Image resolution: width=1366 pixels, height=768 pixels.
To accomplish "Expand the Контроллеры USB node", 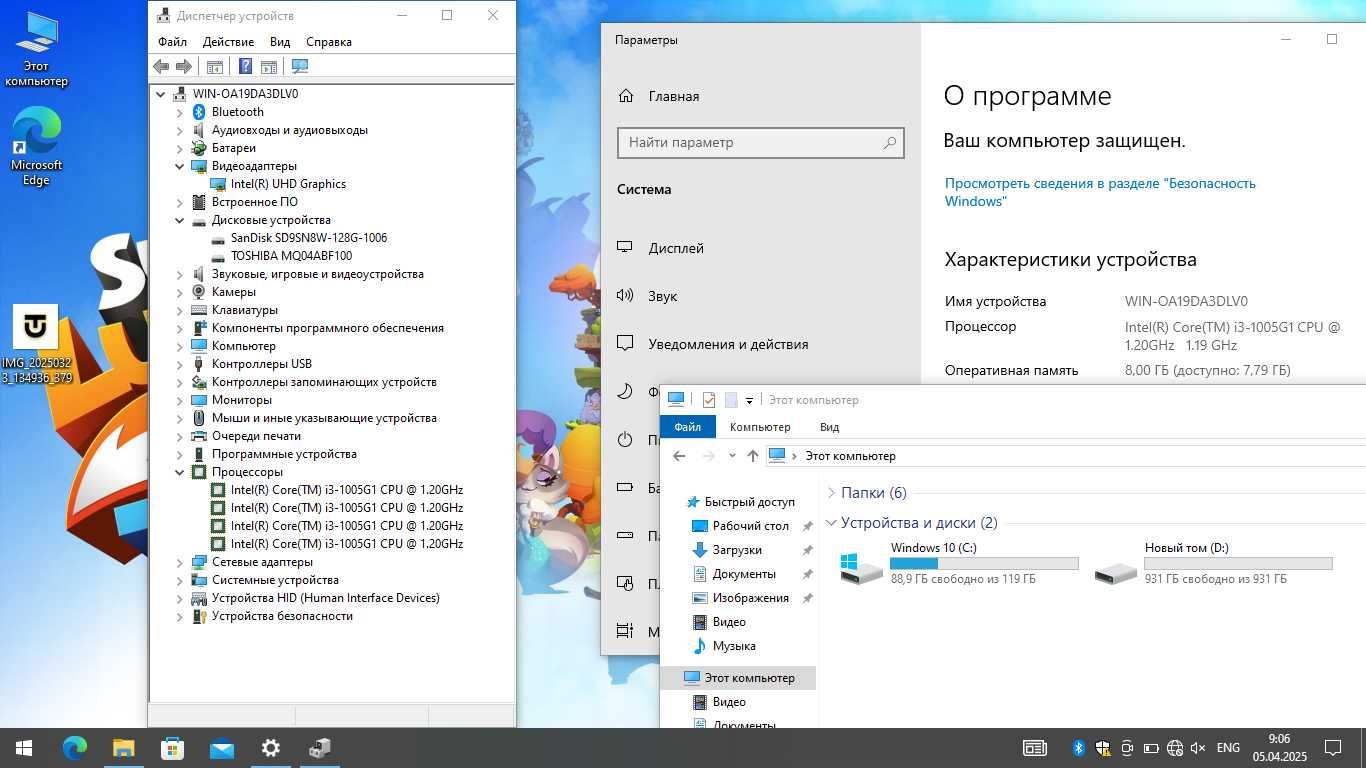I will click(x=180, y=364).
